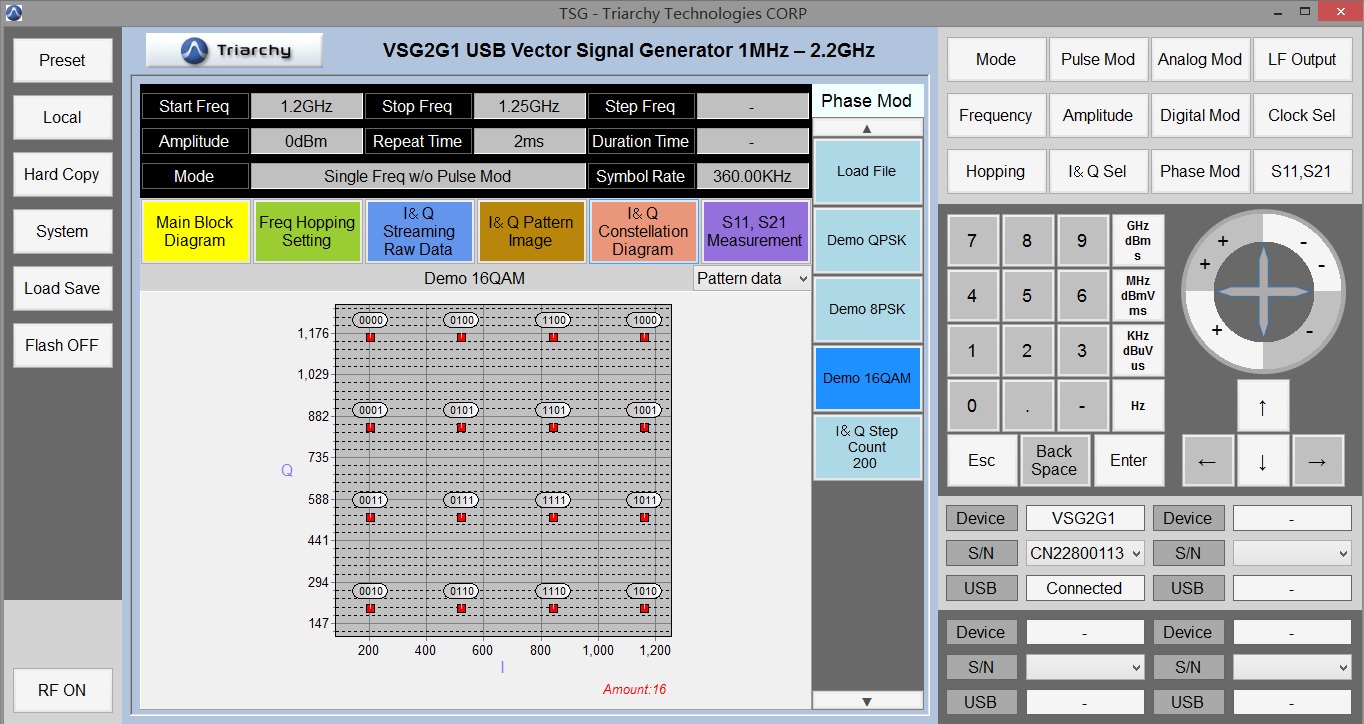Viewport: 1364px width, 724px height.
Task: Switch to I&Q Constellation Diagram tab
Action: pos(643,231)
